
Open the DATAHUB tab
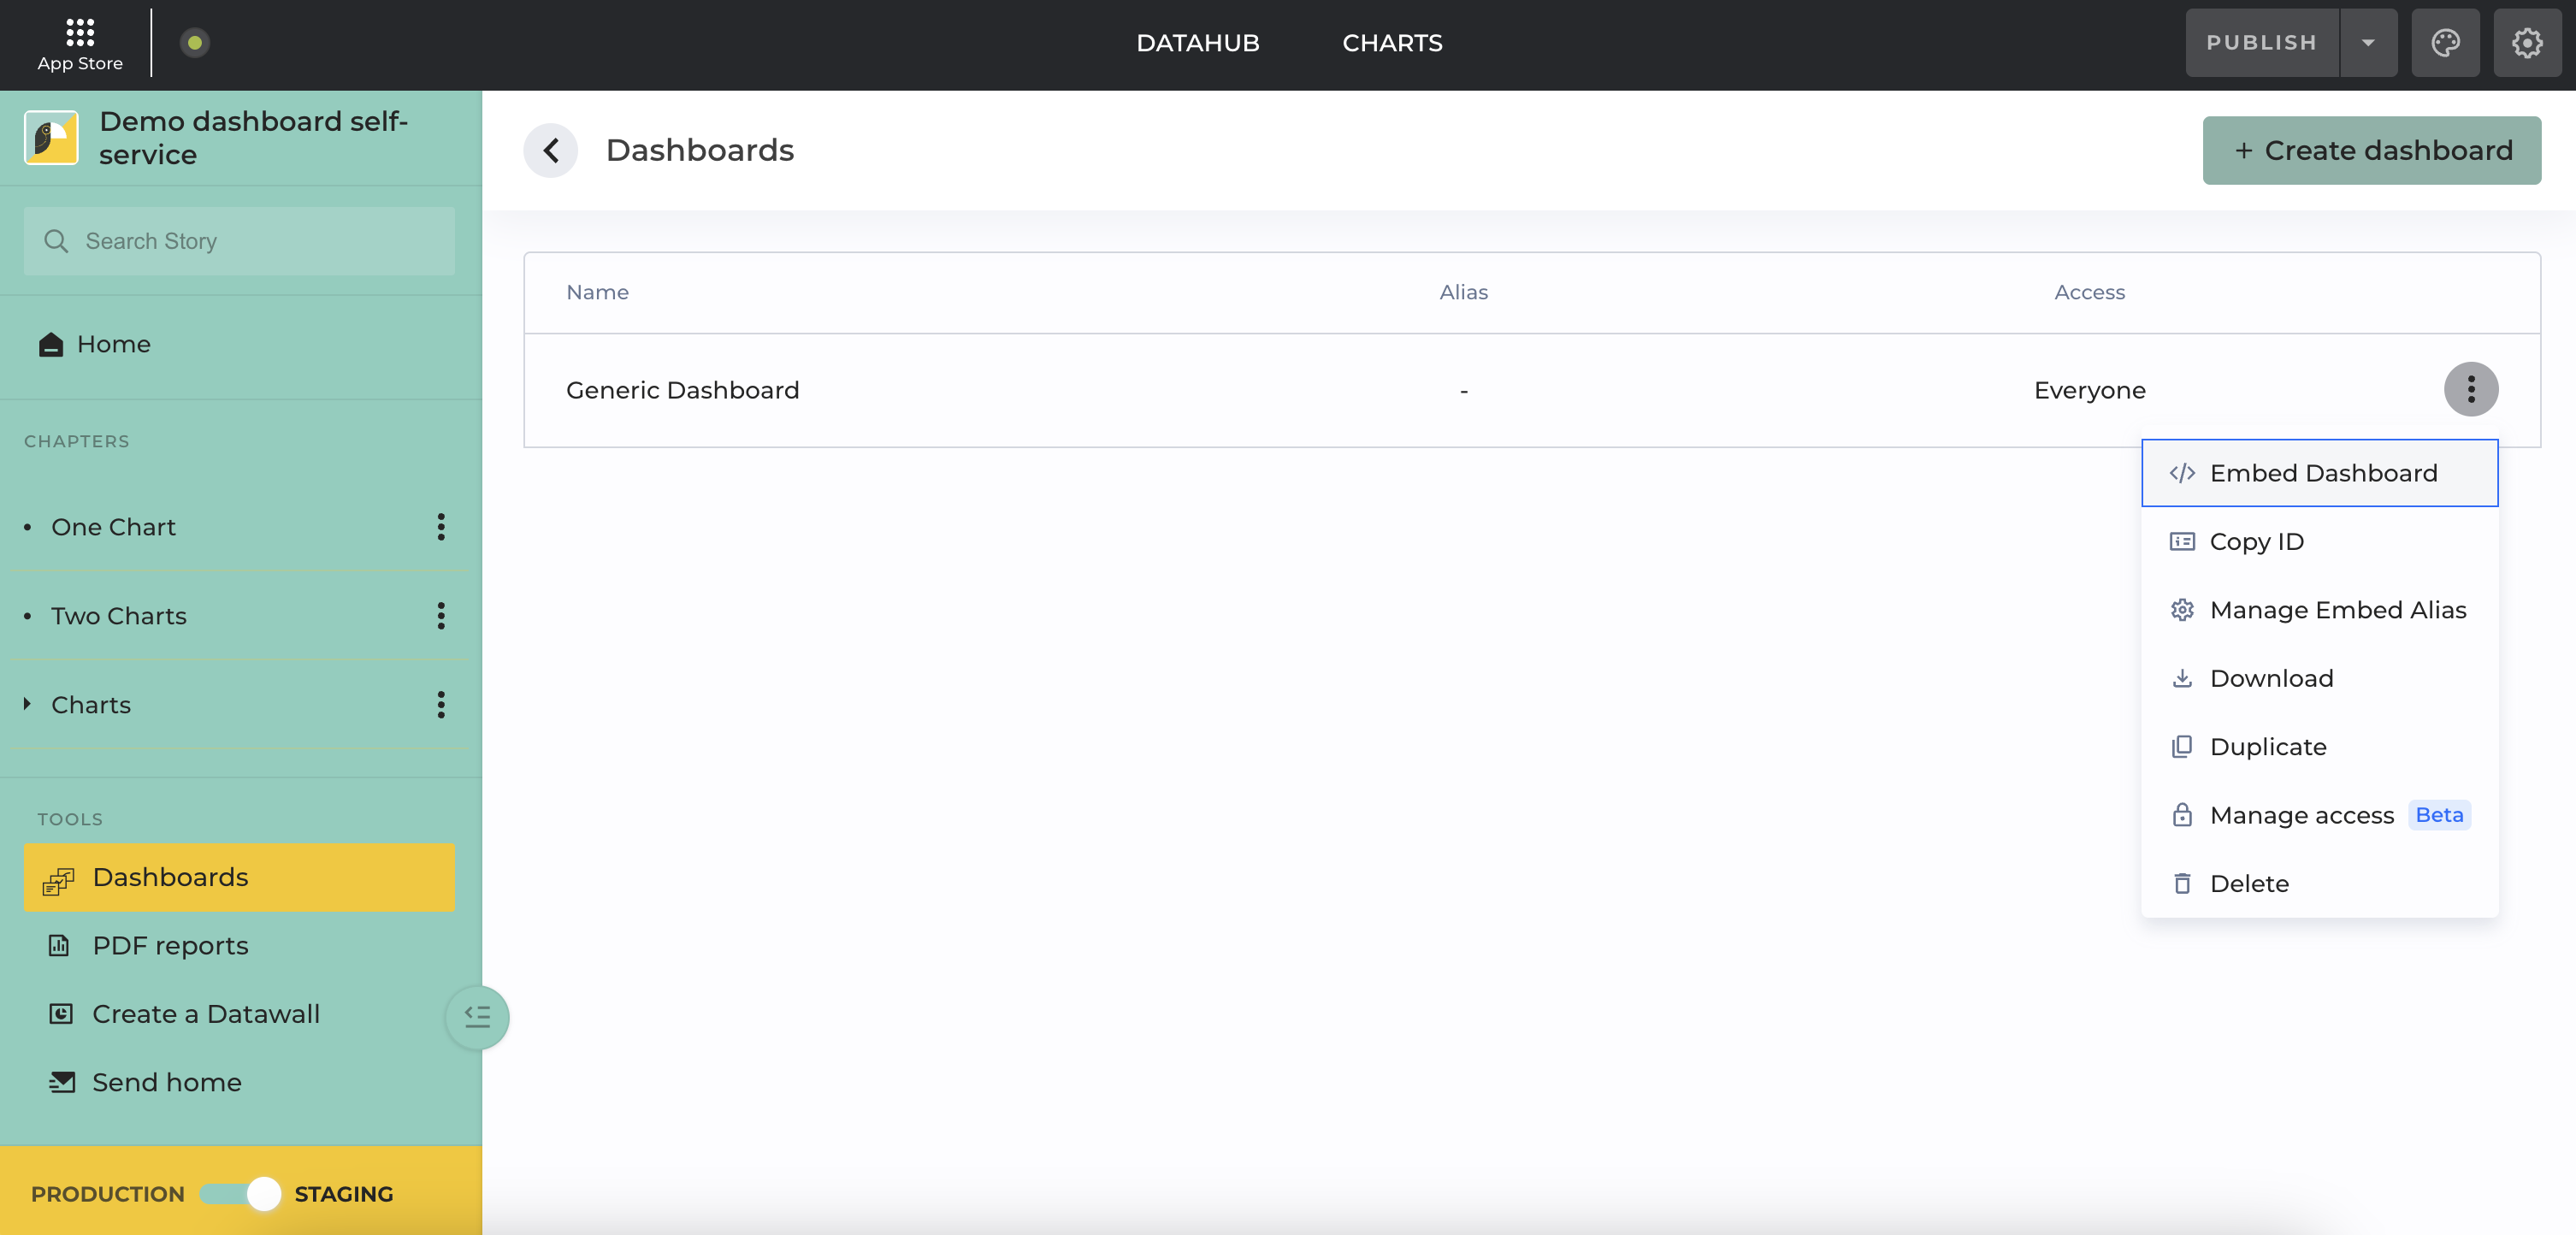coord(1197,43)
